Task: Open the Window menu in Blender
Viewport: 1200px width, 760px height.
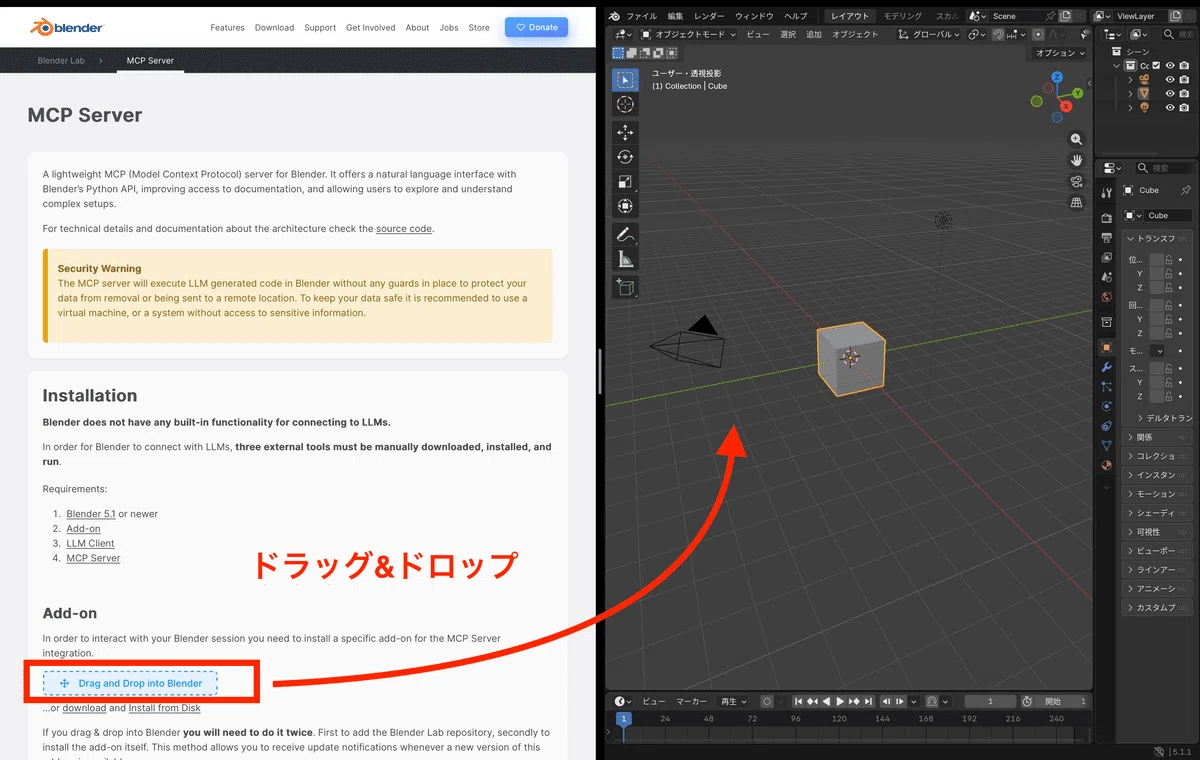Action: [x=754, y=16]
